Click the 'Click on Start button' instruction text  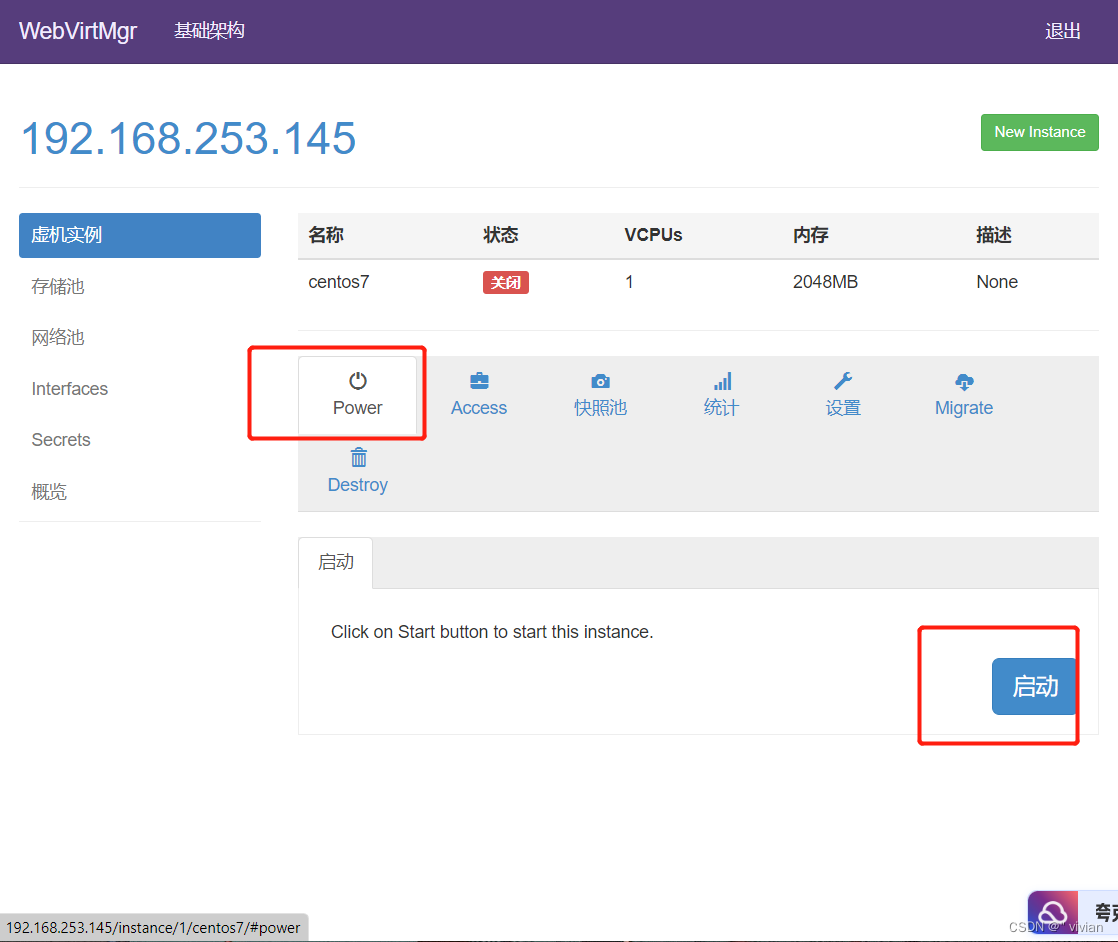coord(492,633)
